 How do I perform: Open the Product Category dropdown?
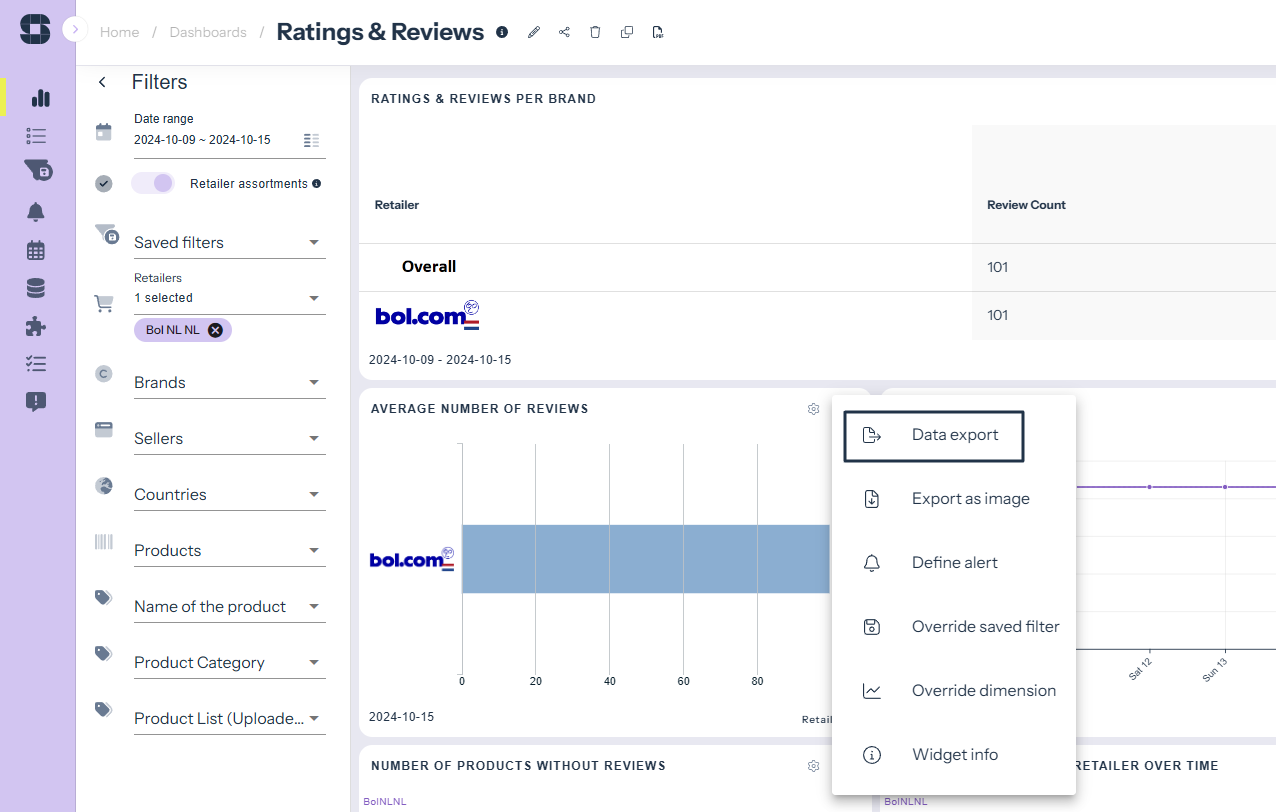[x=229, y=662]
